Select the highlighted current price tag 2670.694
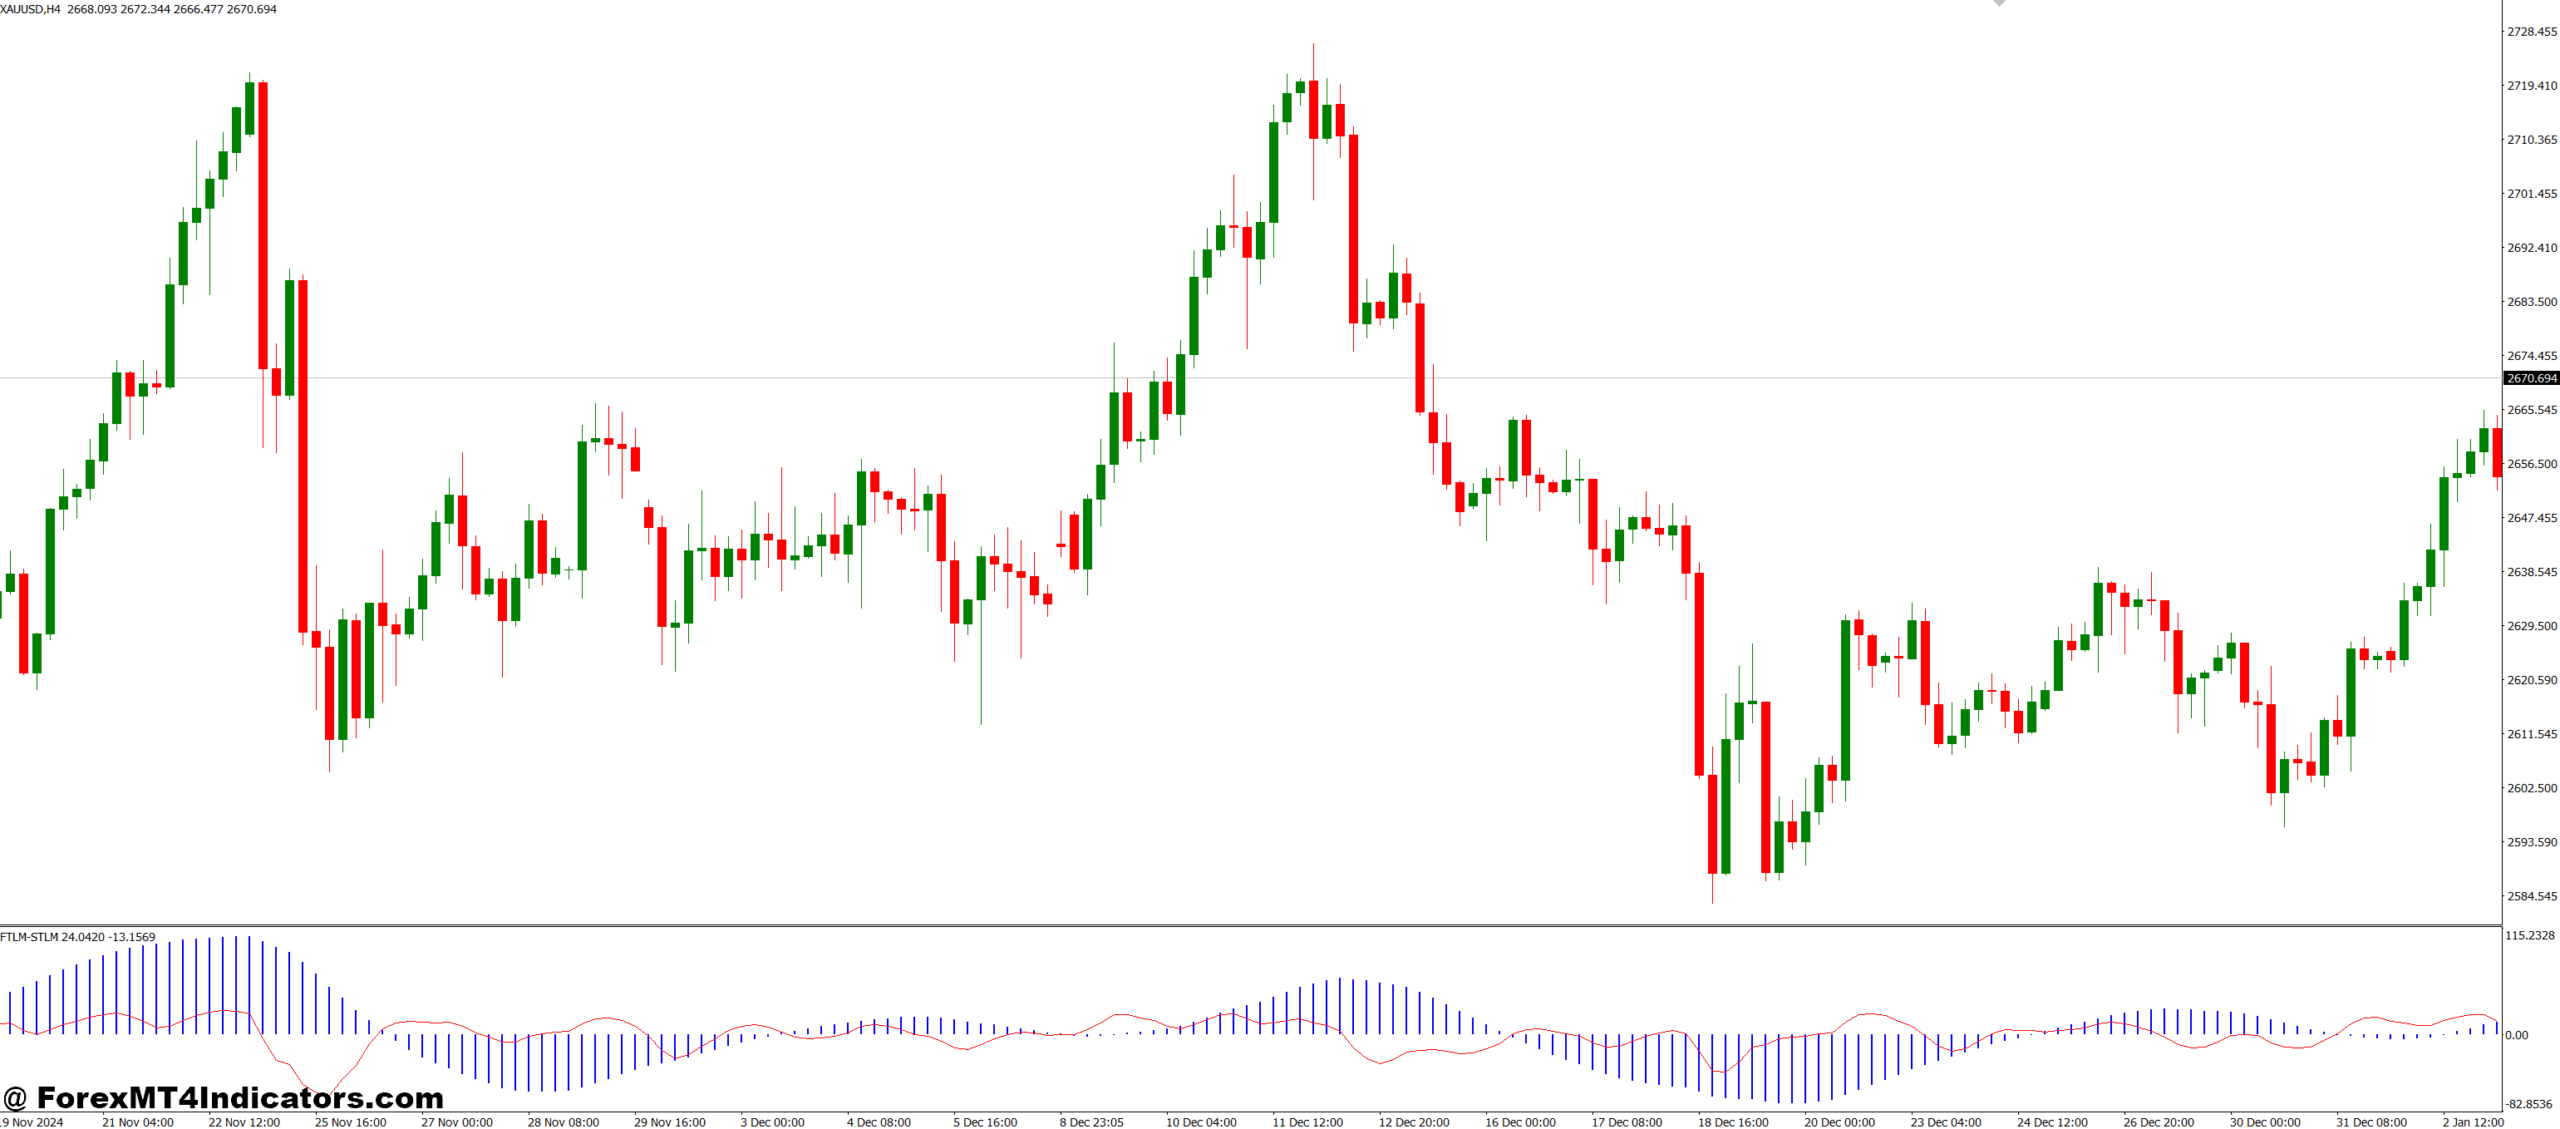The width and height of the screenshot is (2560, 1129). [x=2531, y=378]
